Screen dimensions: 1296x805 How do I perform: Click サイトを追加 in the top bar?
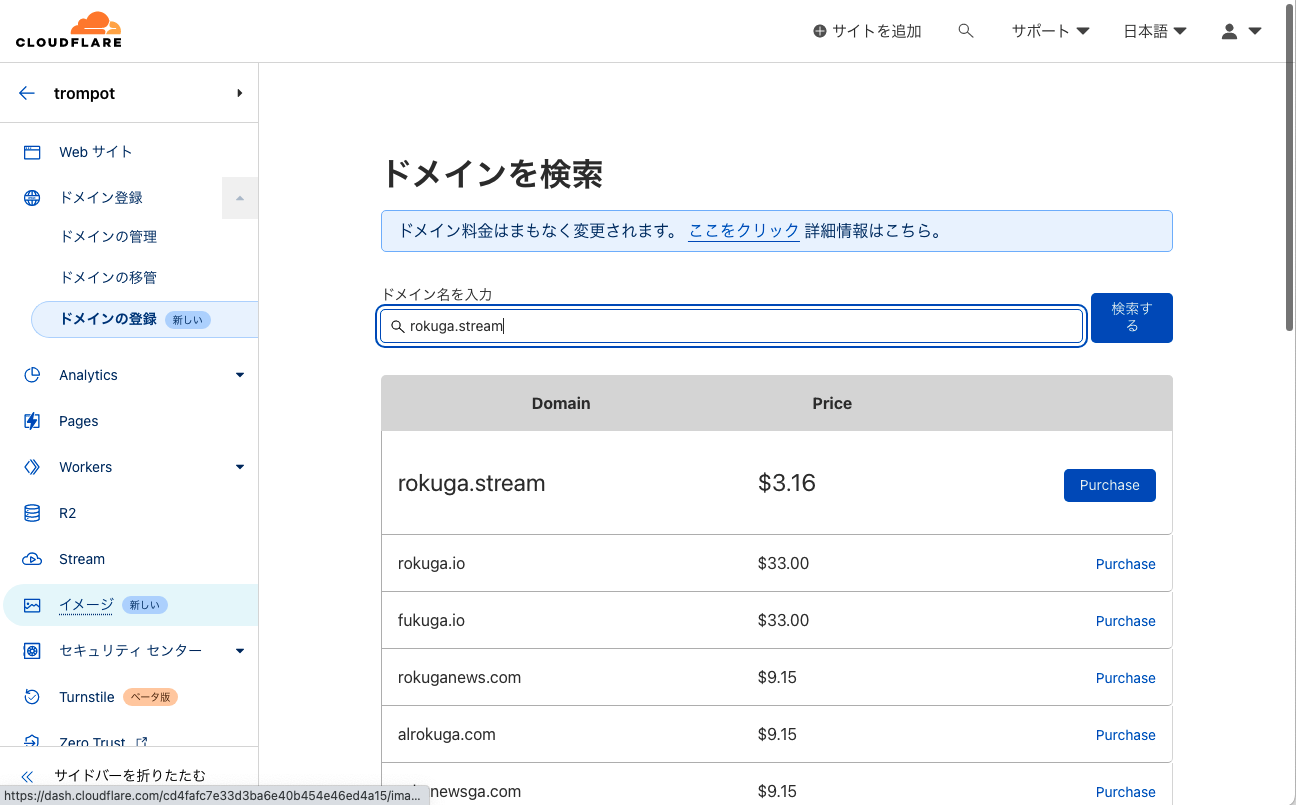click(866, 30)
